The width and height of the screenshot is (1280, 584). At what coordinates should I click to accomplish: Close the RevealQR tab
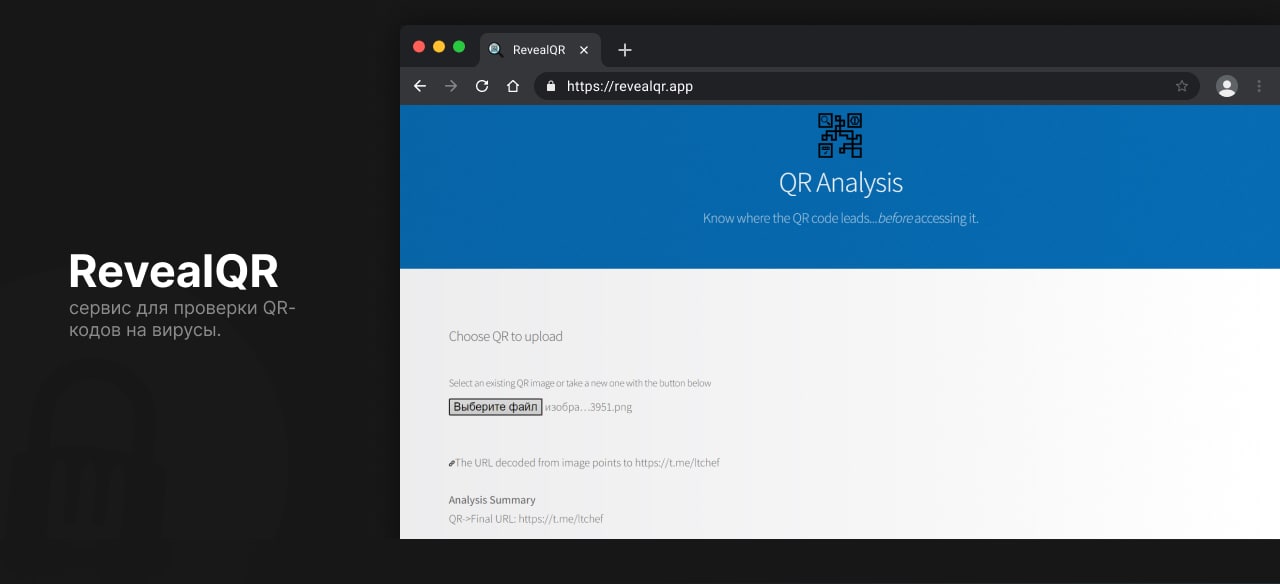pyautogui.click(x=584, y=50)
